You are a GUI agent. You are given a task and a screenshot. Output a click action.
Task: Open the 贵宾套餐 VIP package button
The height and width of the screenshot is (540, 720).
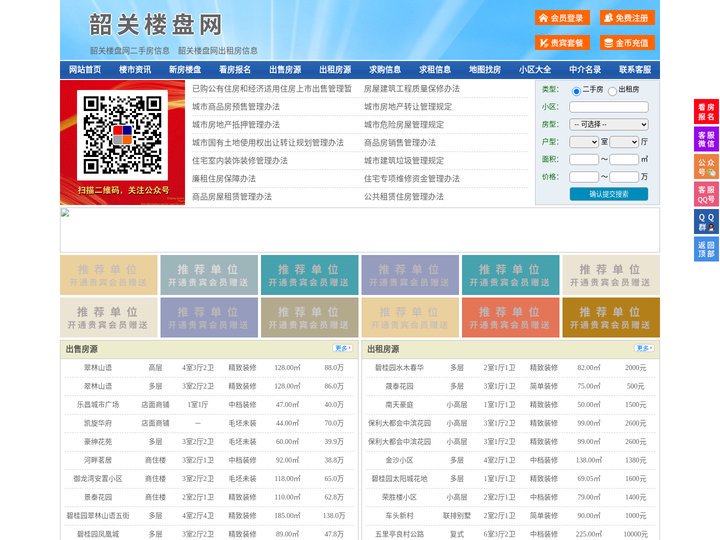click(x=562, y=43)
